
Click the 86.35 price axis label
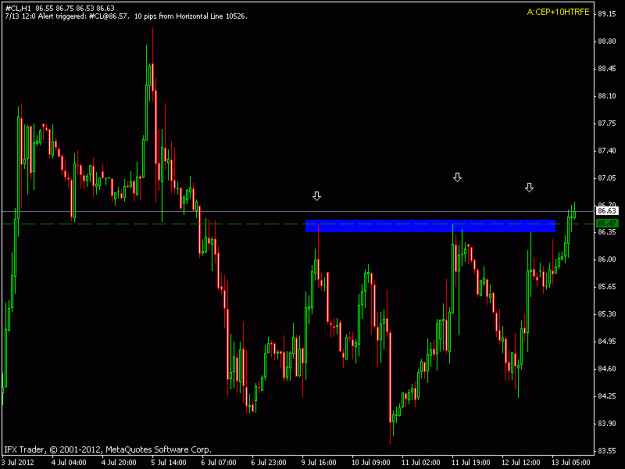pyautogui.click(x=607, y=232)
